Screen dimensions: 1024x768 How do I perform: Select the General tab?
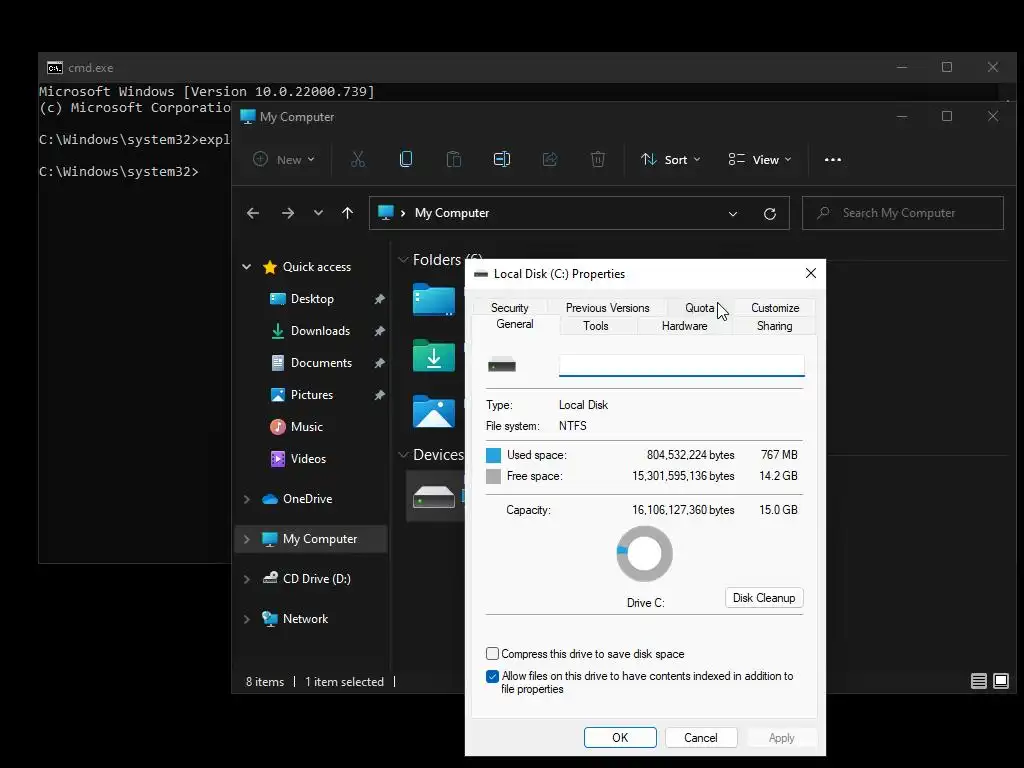tap(515, 324)
